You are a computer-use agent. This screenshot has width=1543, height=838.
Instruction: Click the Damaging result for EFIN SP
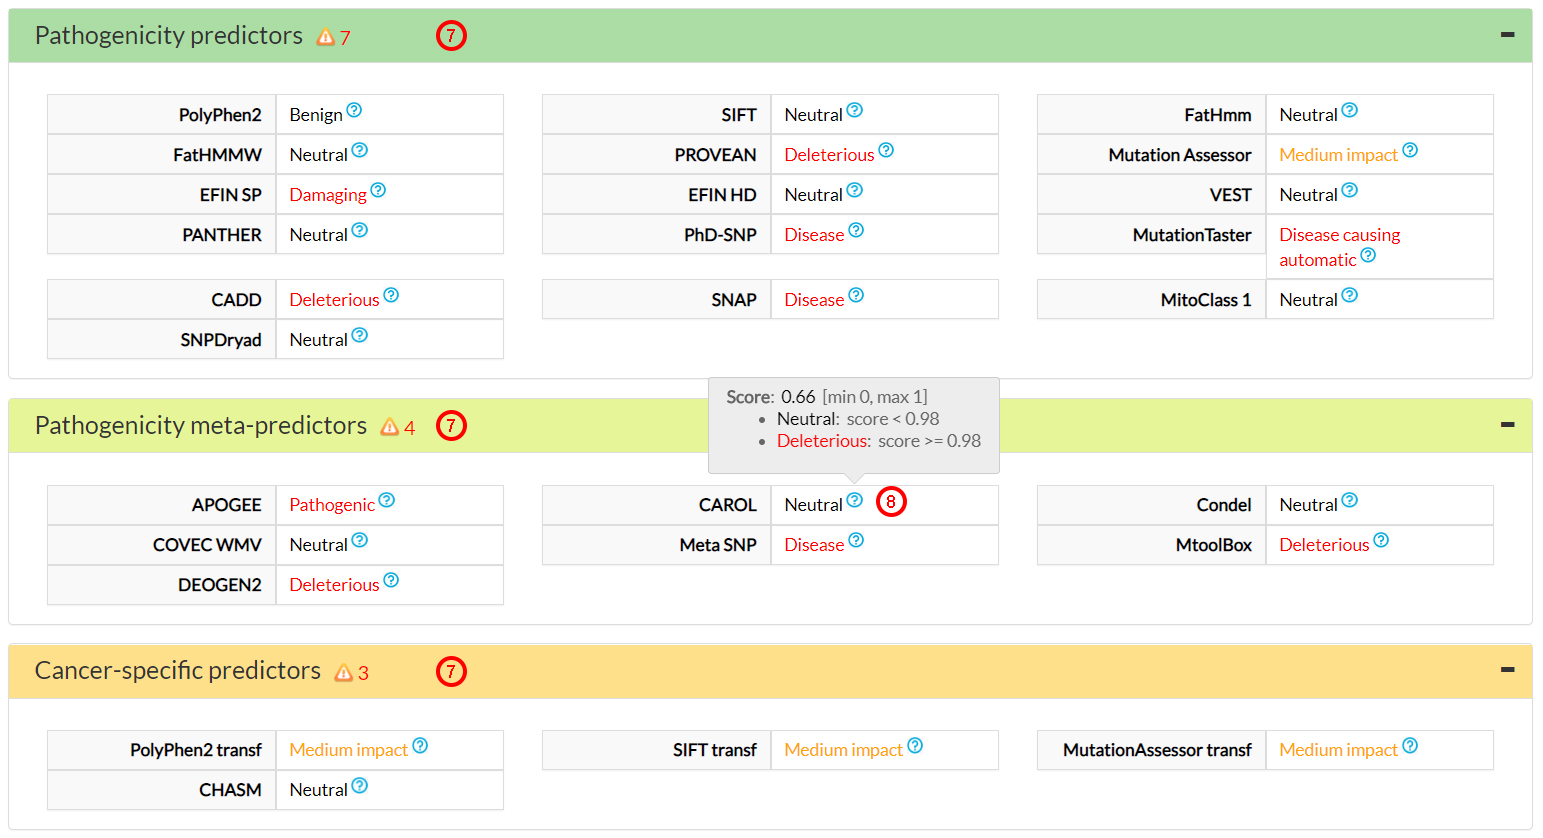point(328,195)
